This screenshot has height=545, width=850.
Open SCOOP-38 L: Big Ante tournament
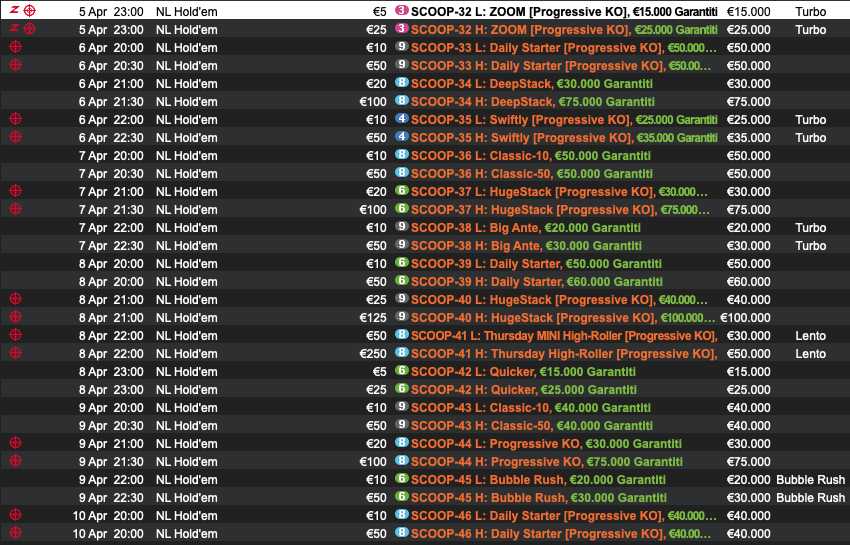(525, 228)
